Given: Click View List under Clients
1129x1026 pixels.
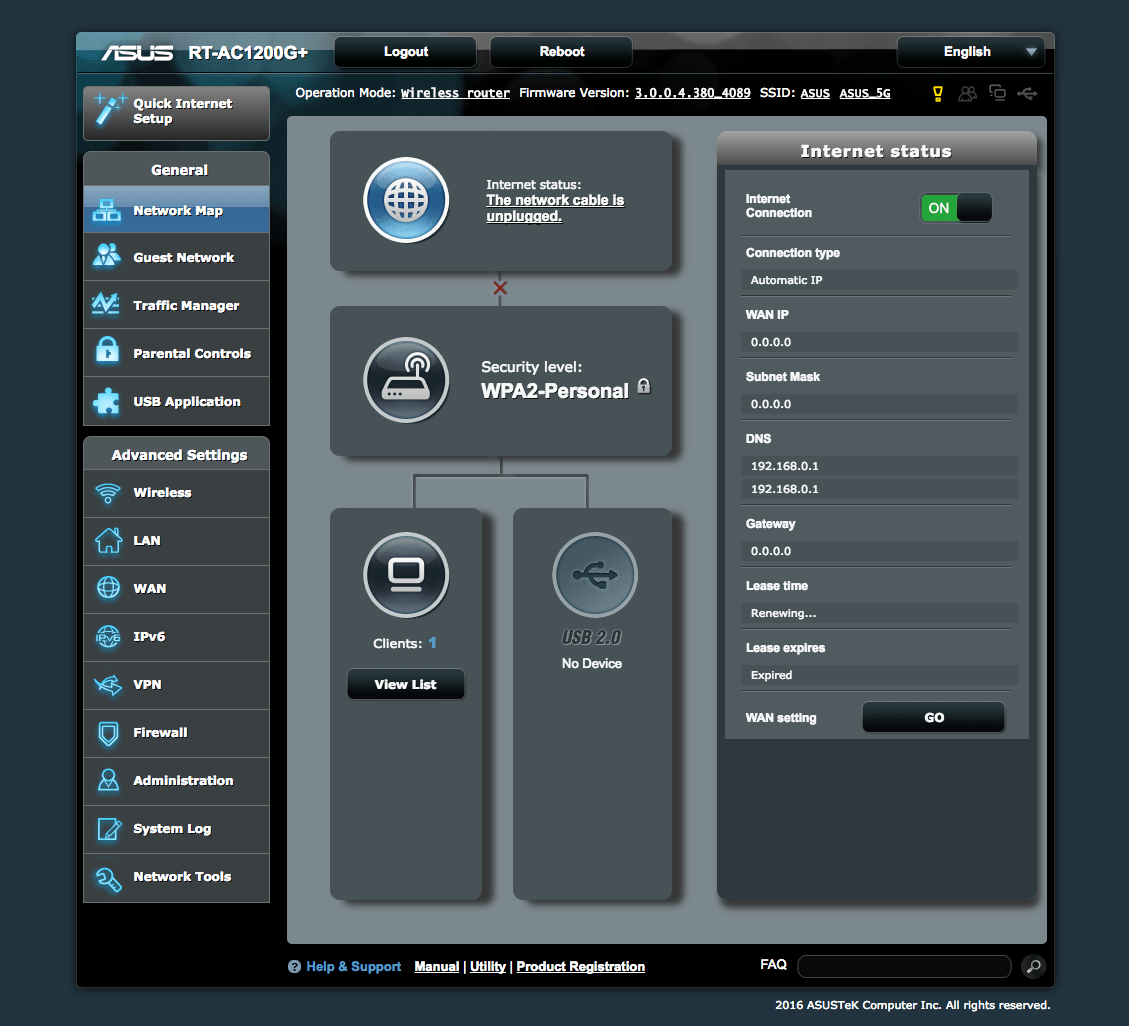Looking at the screenshot, I should coord(405,684).
